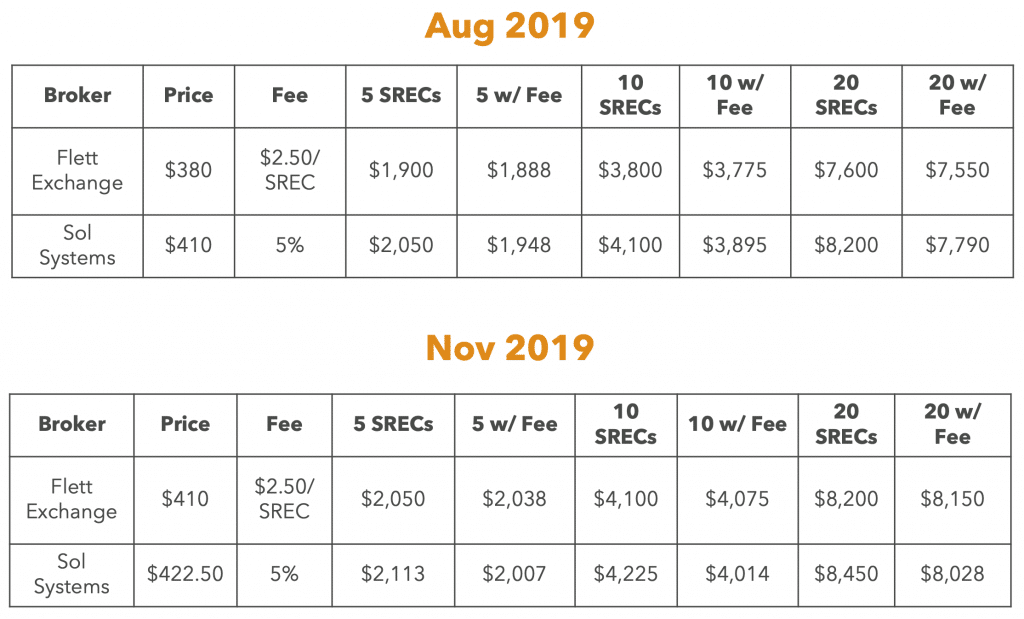Click the Broker header in Aug table
The height and width of the screenshot is (619, 1024).
[77, 95]
